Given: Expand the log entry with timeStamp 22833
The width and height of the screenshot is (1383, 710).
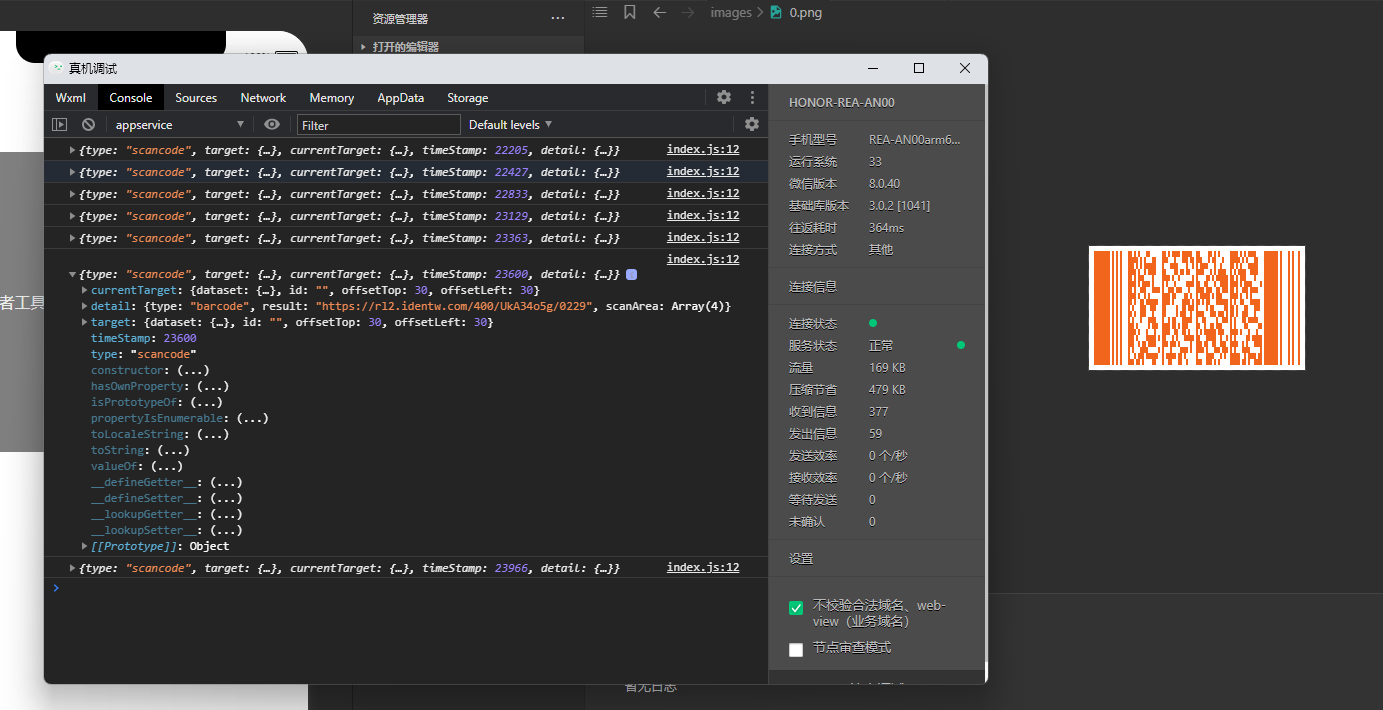Looking at the screenshot, I should point(72,194).
